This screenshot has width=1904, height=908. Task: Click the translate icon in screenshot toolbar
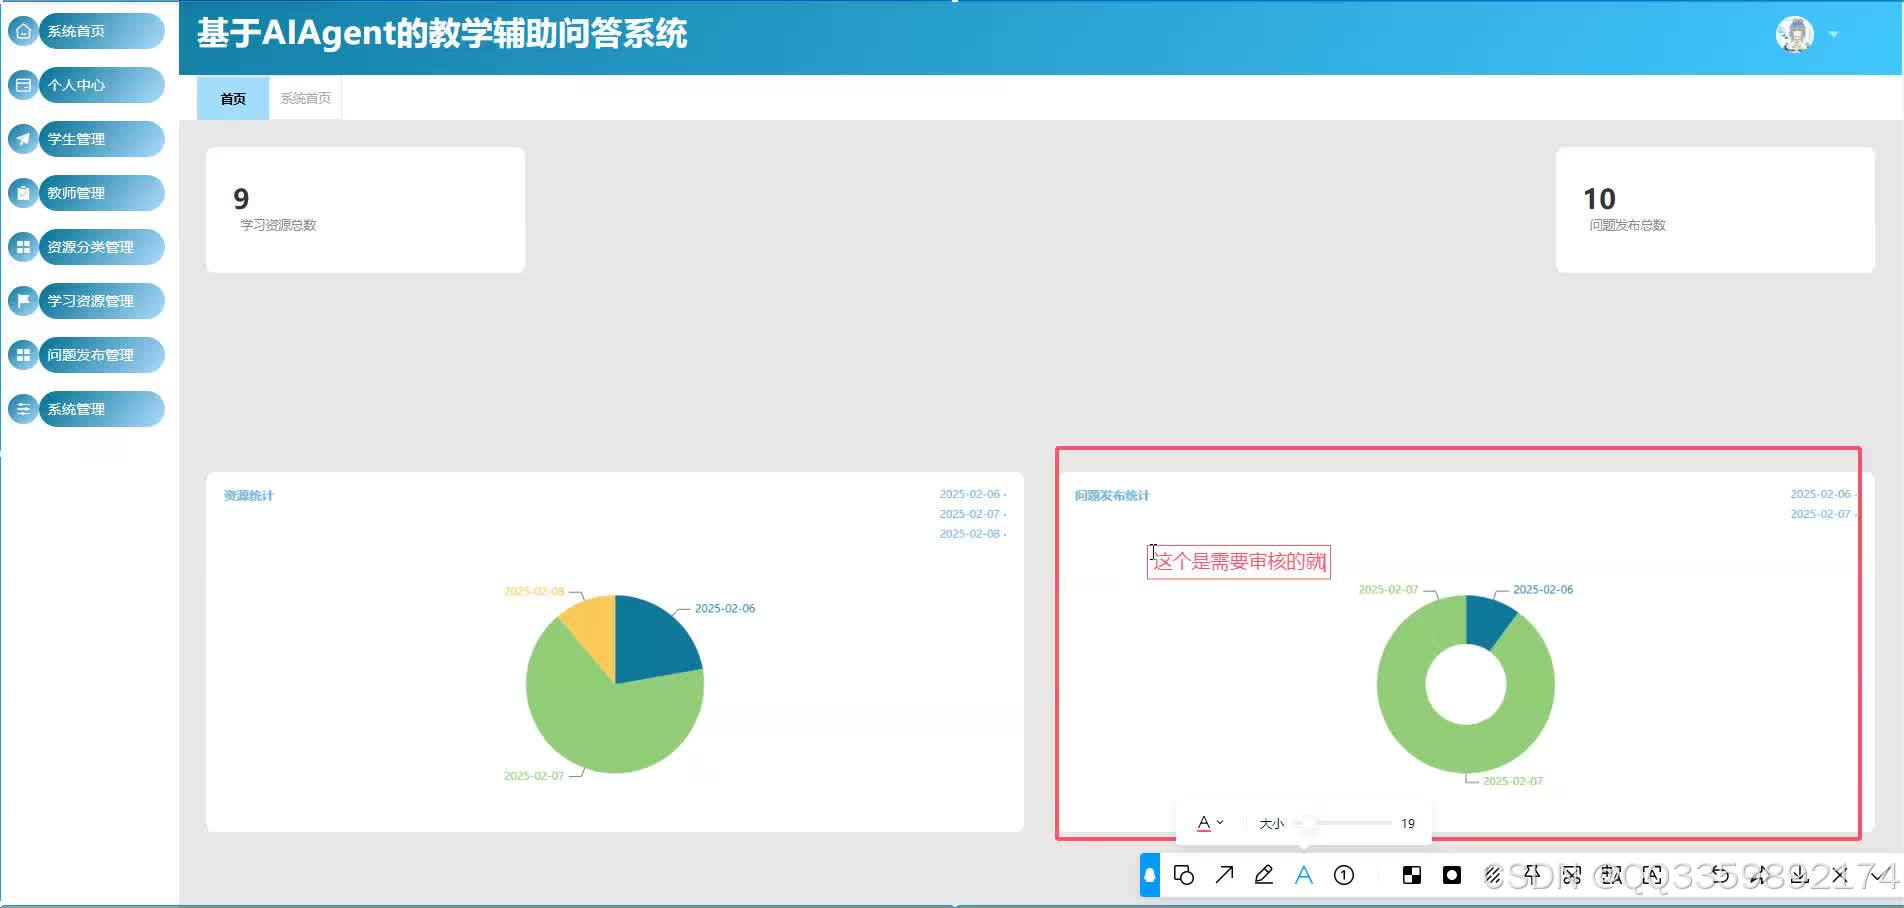pos(1610,875)
